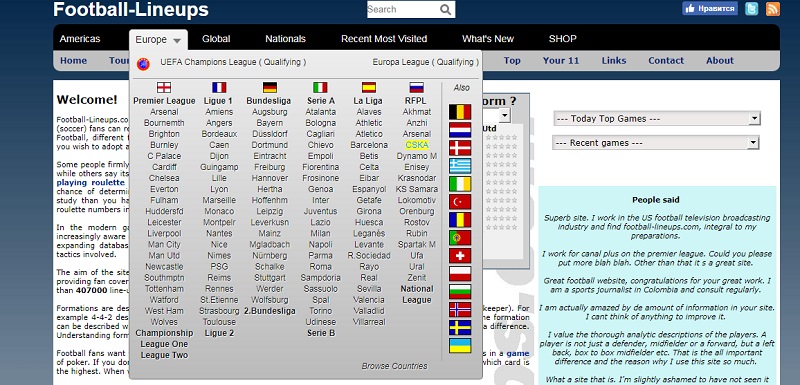Open the Sweden flag league
Image resolution: width=800 pixels, height=385 pixels.
pyautogui.click(x=460, y=327)
